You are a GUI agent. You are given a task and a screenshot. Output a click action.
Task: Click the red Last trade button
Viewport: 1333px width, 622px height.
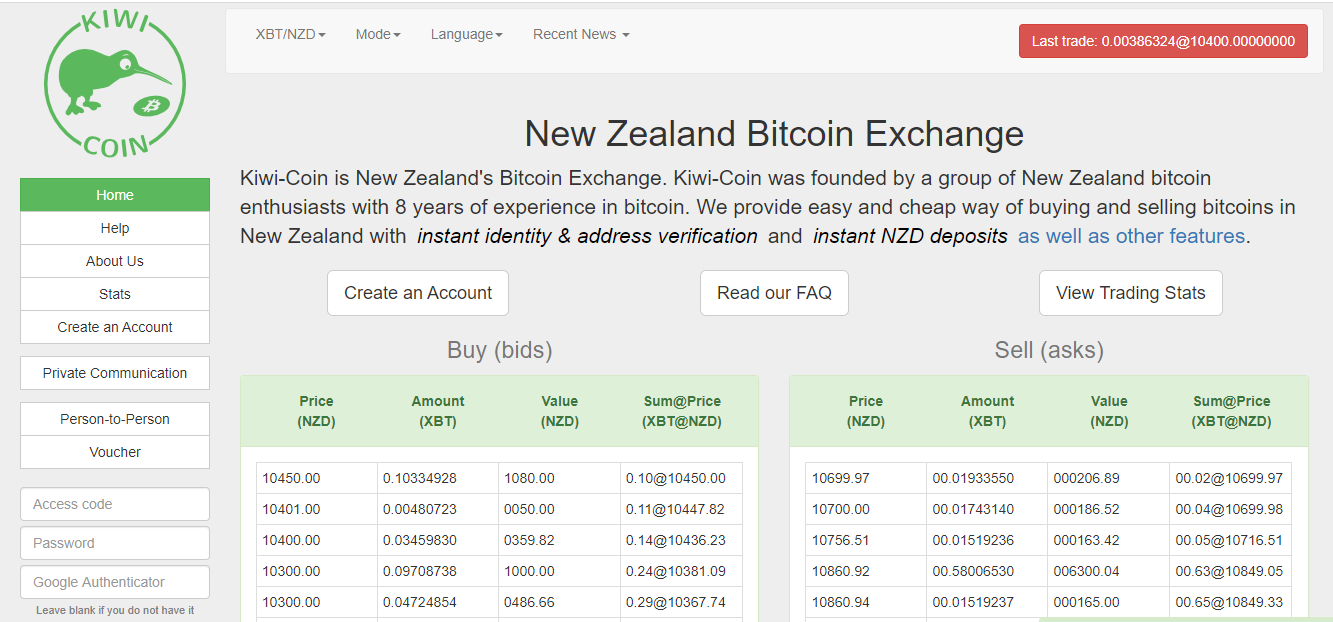point(1163,41)
